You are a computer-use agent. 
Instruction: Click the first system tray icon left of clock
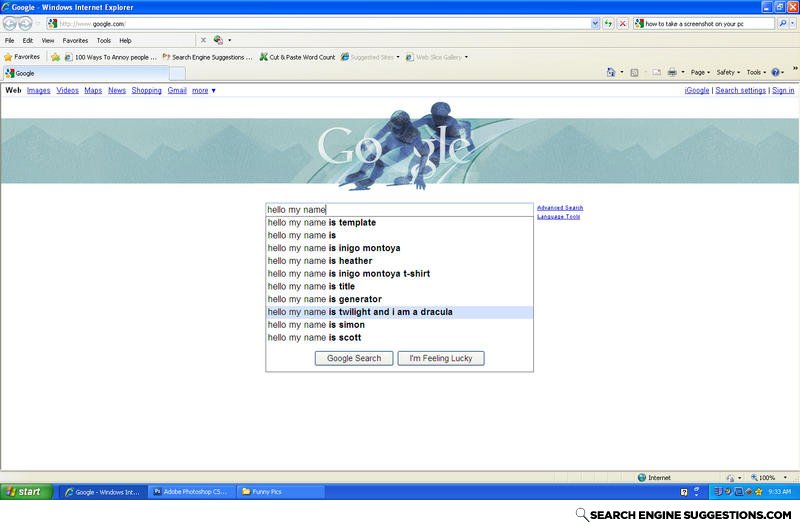[718, 492]
